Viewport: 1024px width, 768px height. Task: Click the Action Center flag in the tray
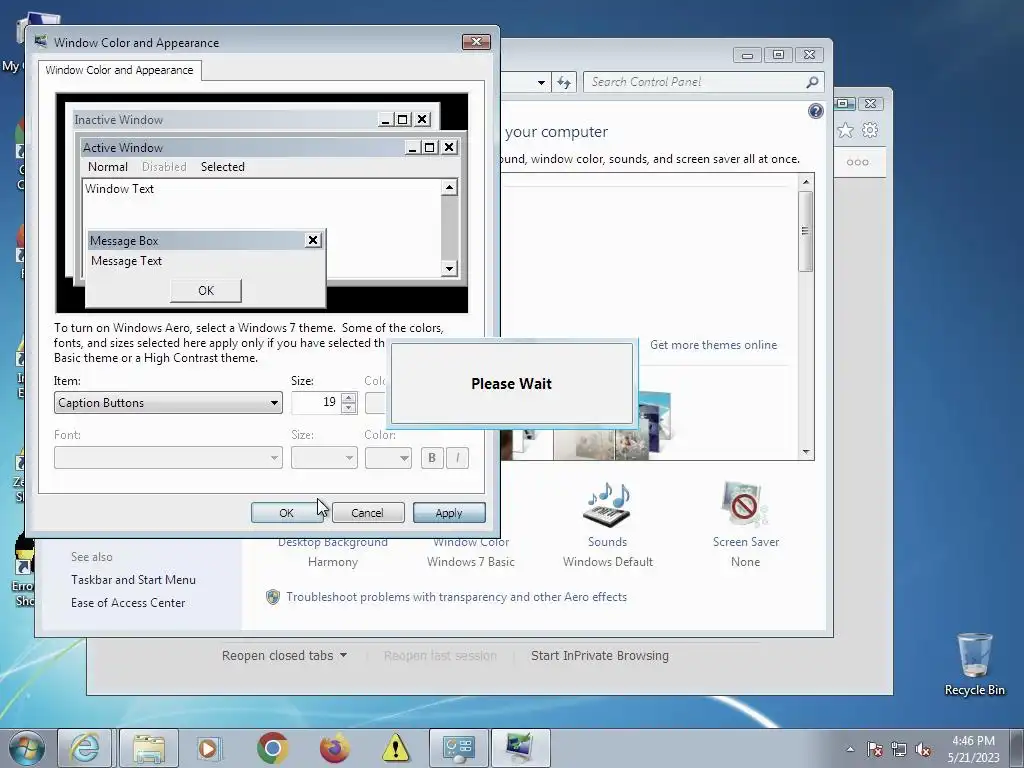pyautogui.click(x=874, y=749)
